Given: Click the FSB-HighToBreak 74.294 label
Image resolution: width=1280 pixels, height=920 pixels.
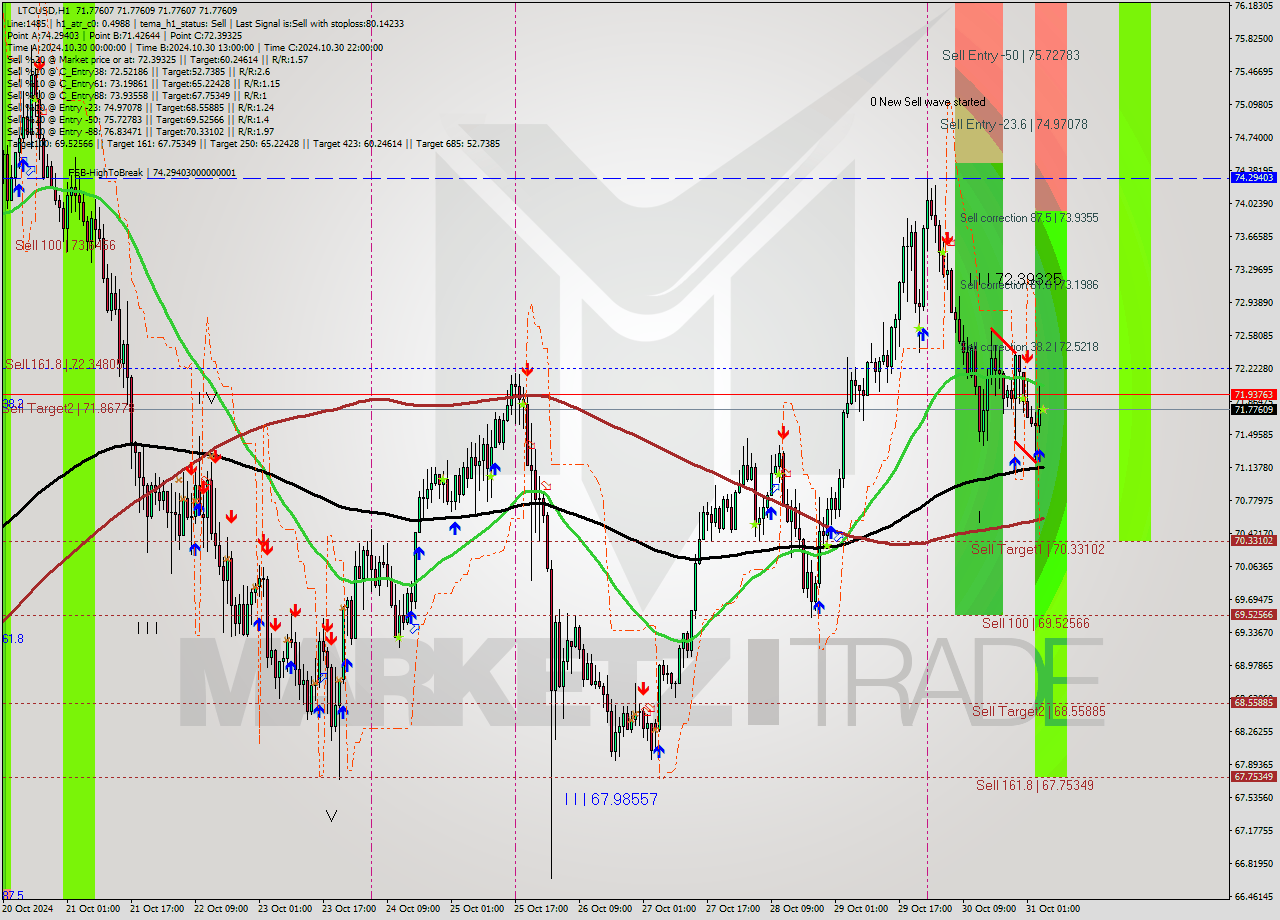Looking at the screenshot, I should 152,173.
